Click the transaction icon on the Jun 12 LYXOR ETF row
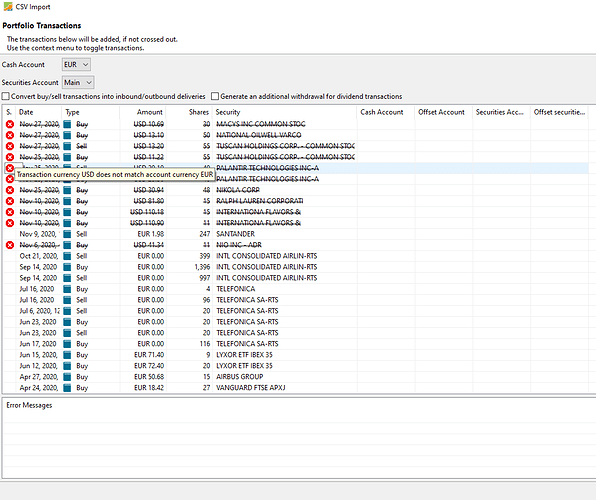 [x=67, y=366]
